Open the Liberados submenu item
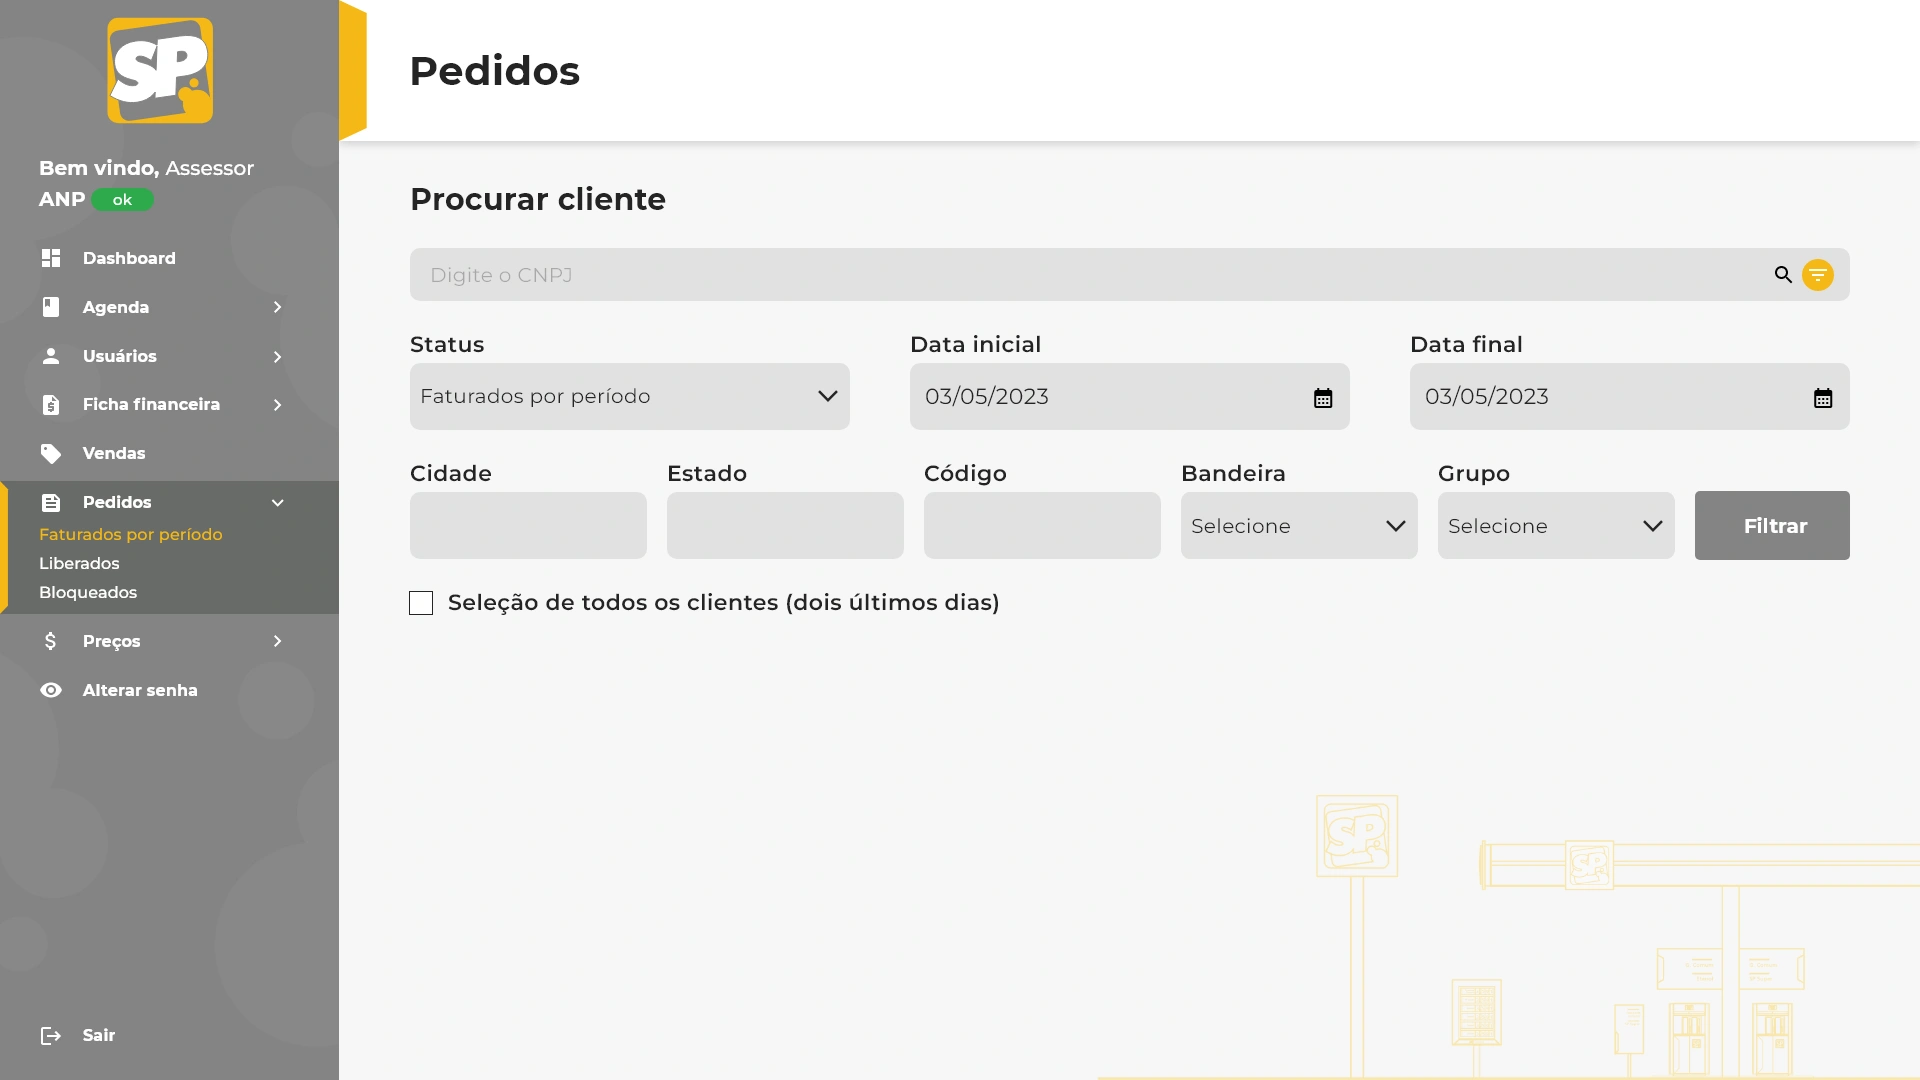 coord(79,563)
